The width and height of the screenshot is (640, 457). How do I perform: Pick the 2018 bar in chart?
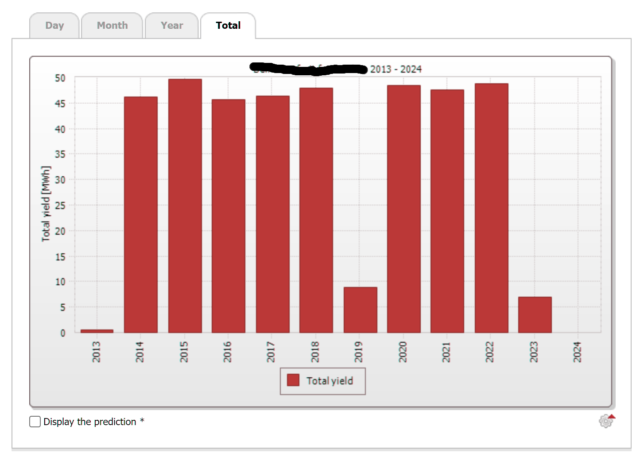[316, 210]
